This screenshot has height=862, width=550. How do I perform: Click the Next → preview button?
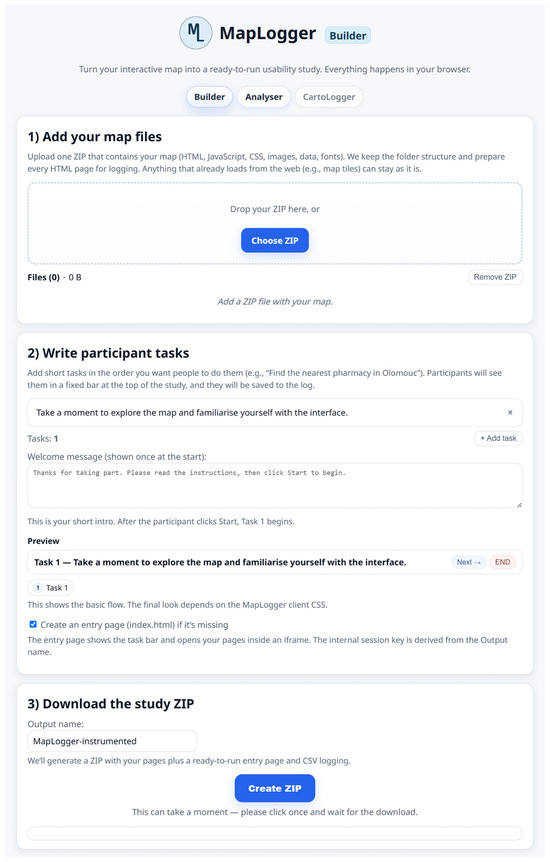click(x=469, y=562)
